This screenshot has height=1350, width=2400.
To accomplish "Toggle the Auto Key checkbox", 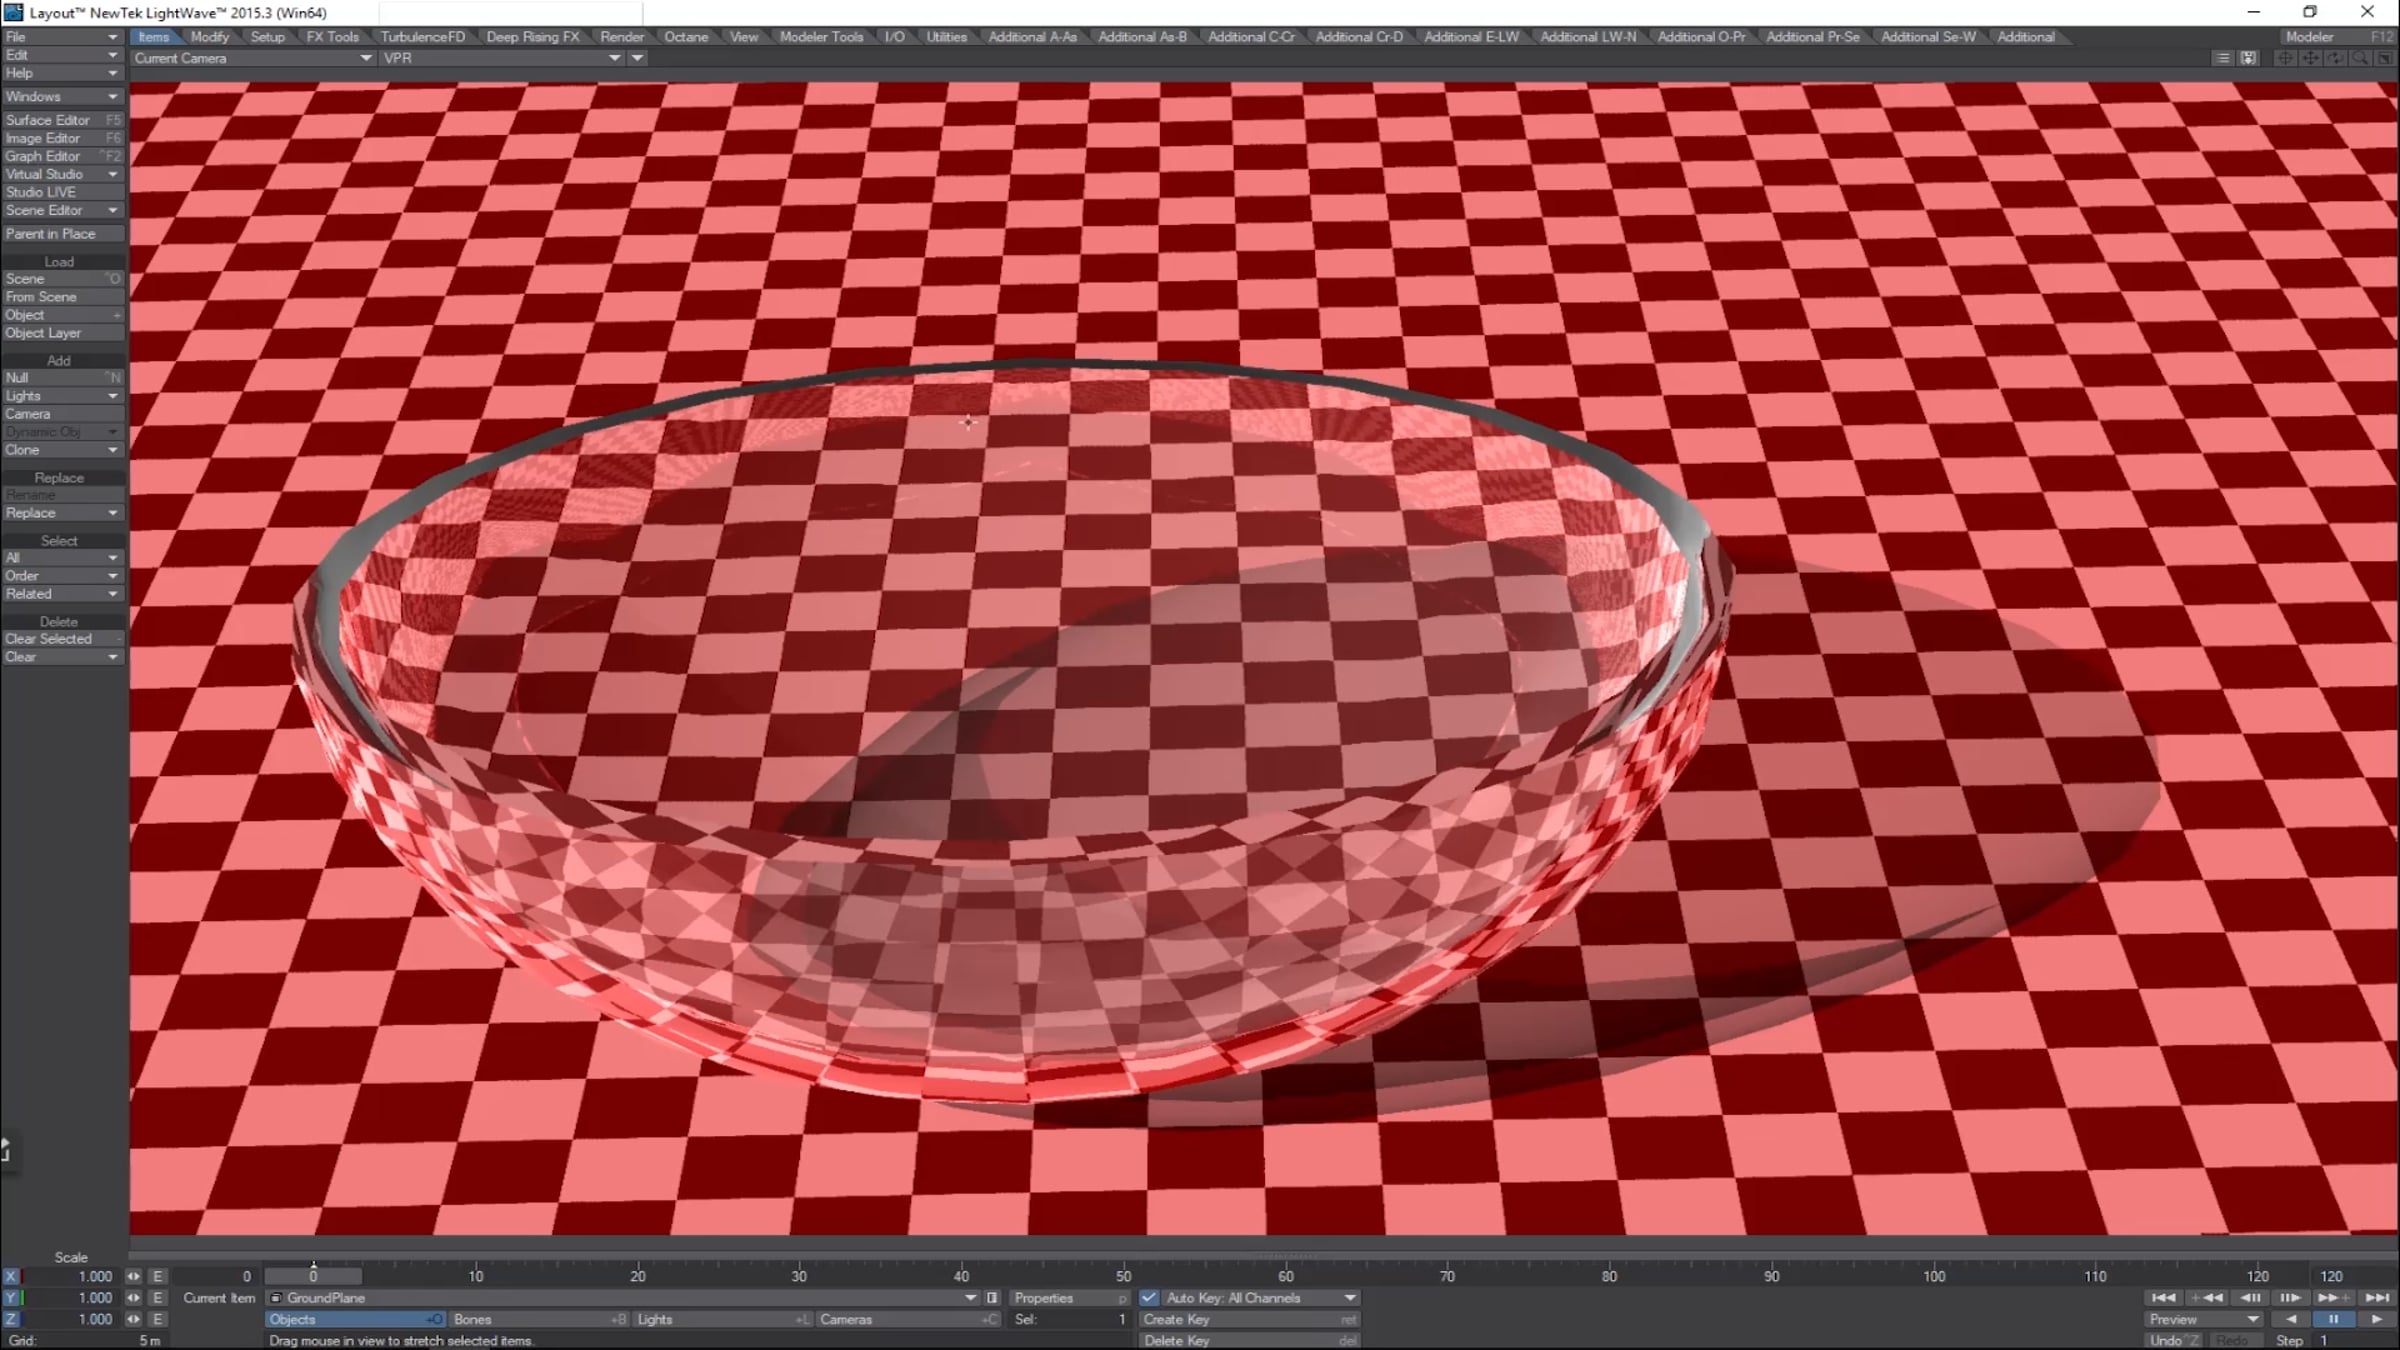I will pos(1149,1298).
